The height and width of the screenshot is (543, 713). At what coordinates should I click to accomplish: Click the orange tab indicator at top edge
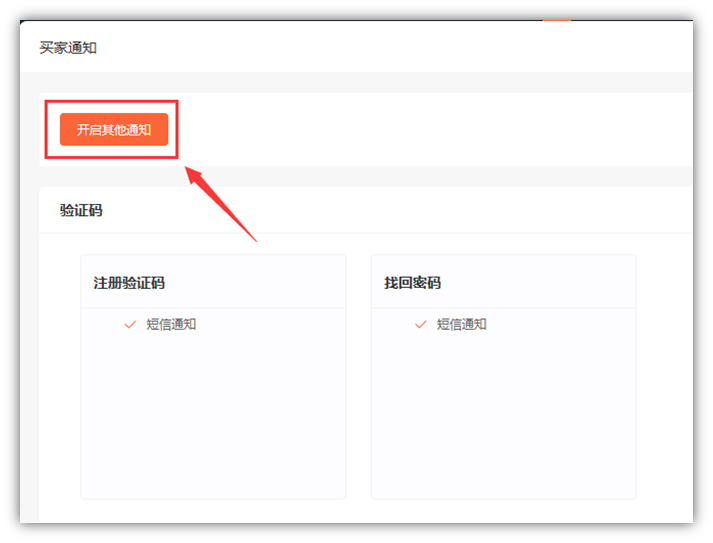(557, 19)
